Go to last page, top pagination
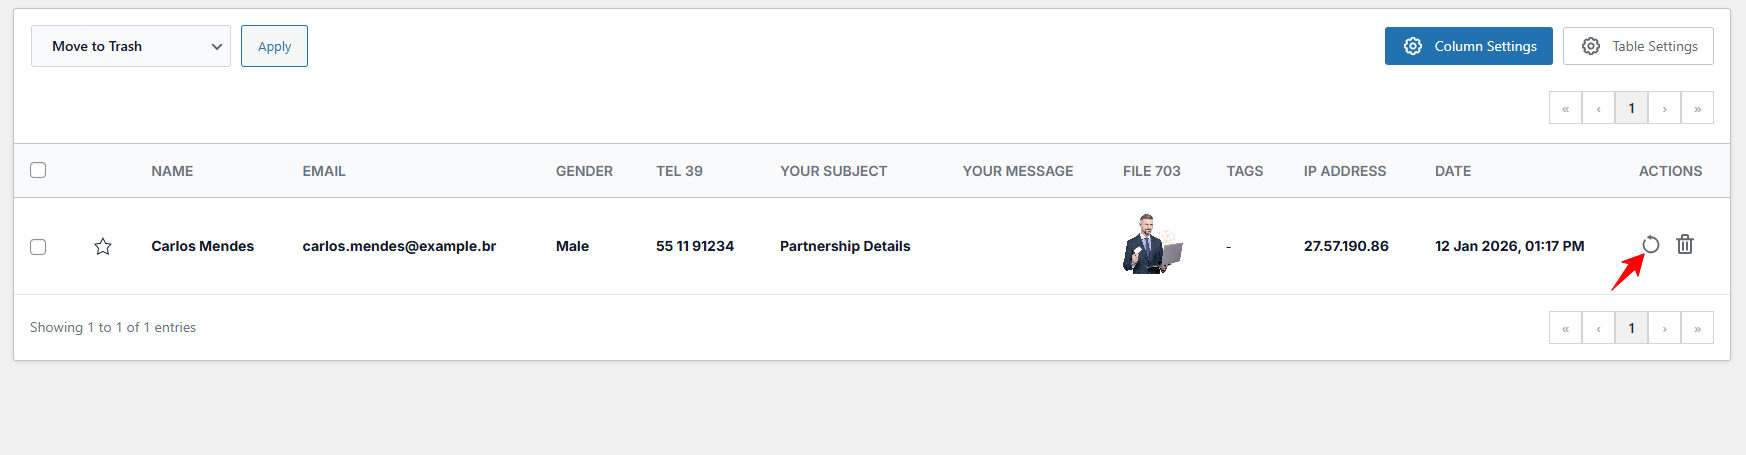The image size is (1746, 455). tap(1697, 108)
